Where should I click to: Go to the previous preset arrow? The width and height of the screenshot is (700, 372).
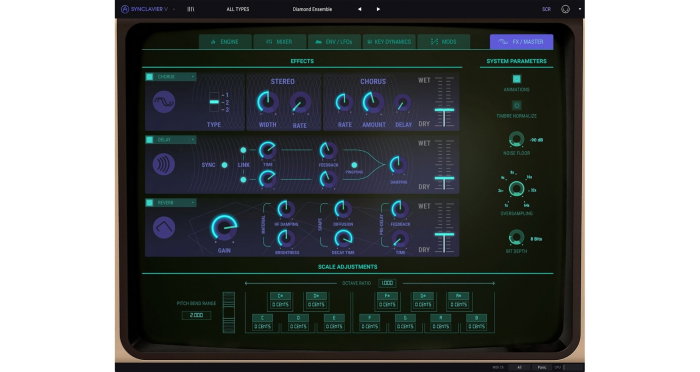(x=359, y=9)
